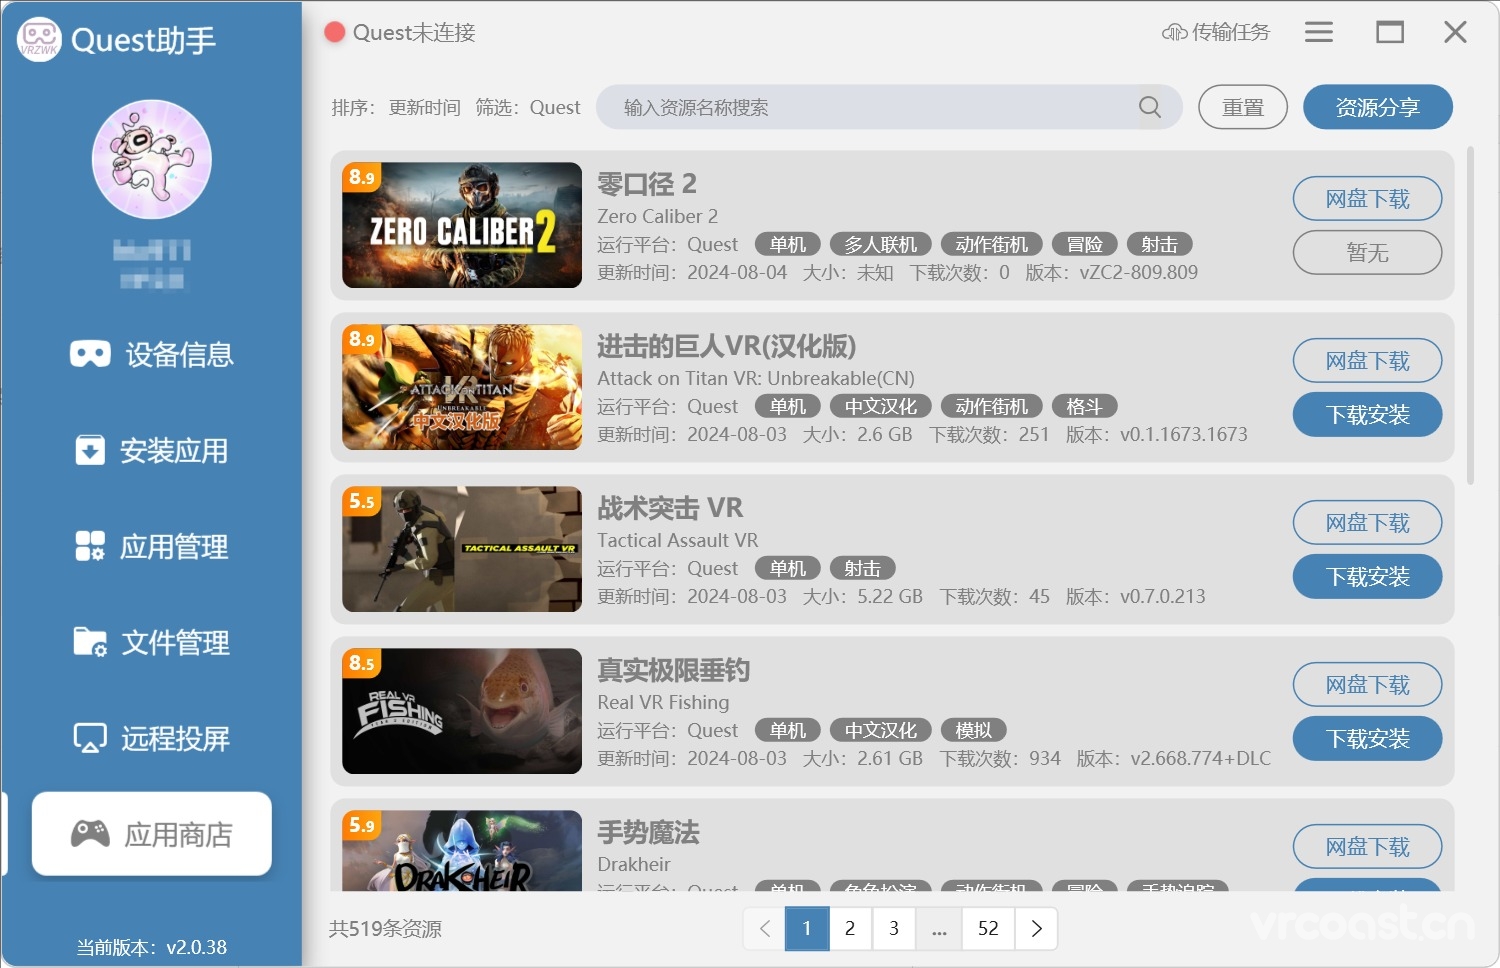
Task: Click the download box icon beside 安装应用
Action: click(x=90, y=450)
